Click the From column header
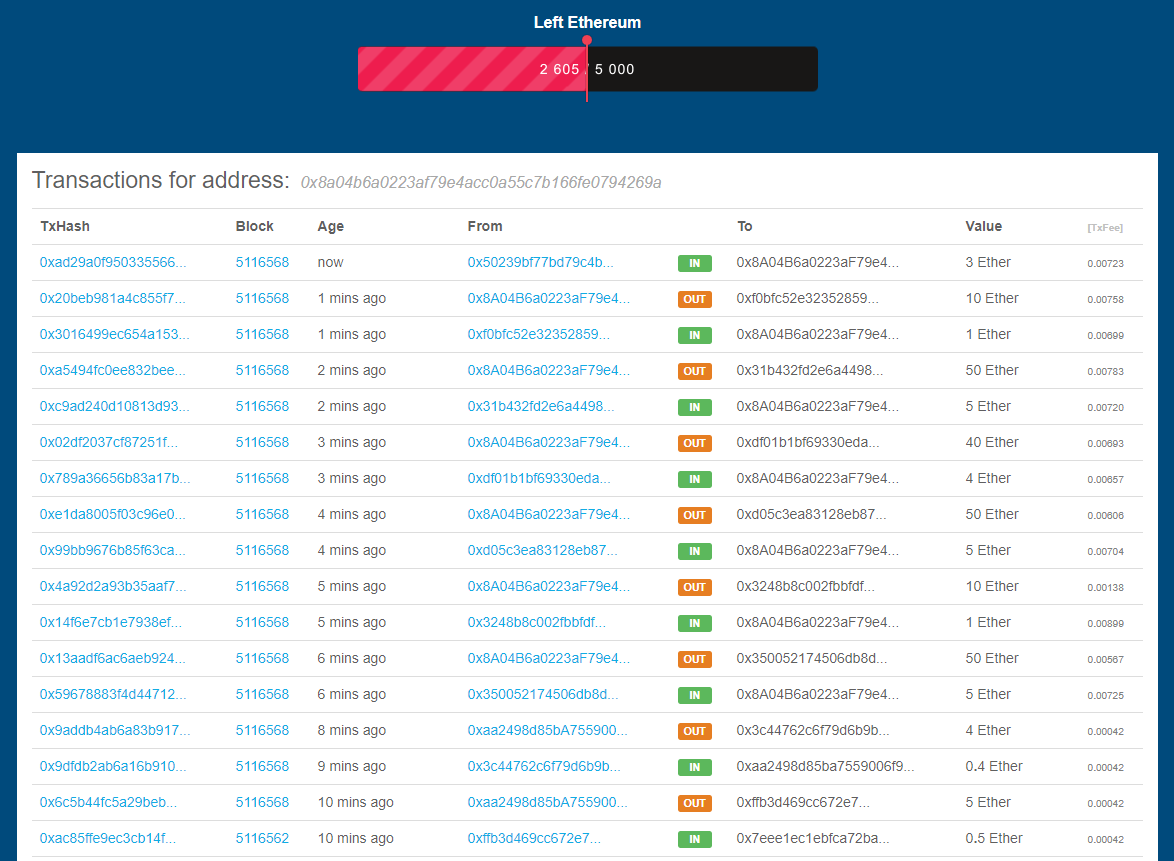1174x861 pixels. [x=485, y=226]
